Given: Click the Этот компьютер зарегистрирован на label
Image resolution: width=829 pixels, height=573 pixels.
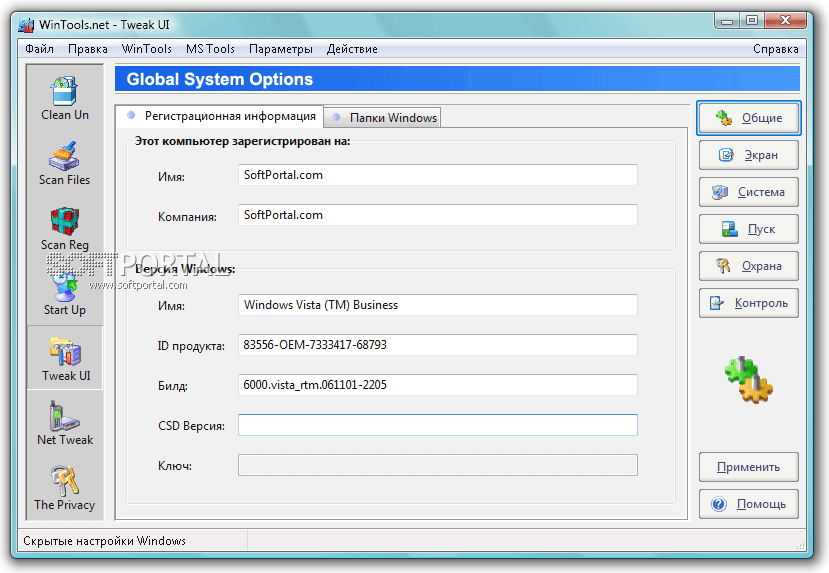Looking at the screenshot, I should tap(242, 141).
